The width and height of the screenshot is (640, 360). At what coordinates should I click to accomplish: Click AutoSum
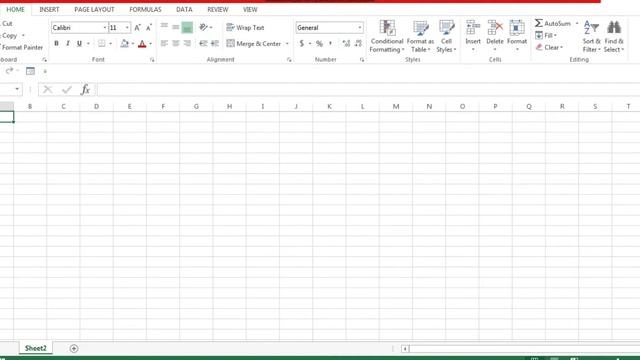point(553,23)
